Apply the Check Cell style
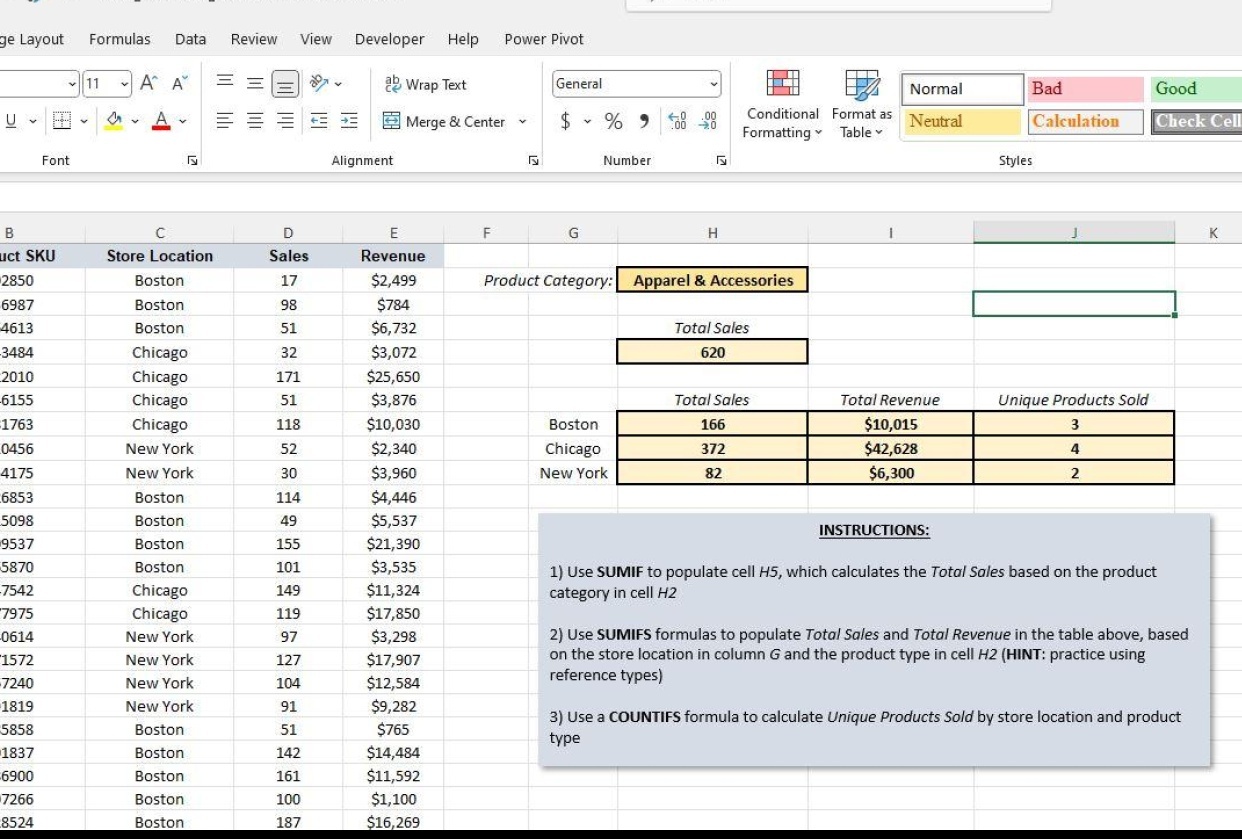The image size is (1242, 839). [1196, 121]
